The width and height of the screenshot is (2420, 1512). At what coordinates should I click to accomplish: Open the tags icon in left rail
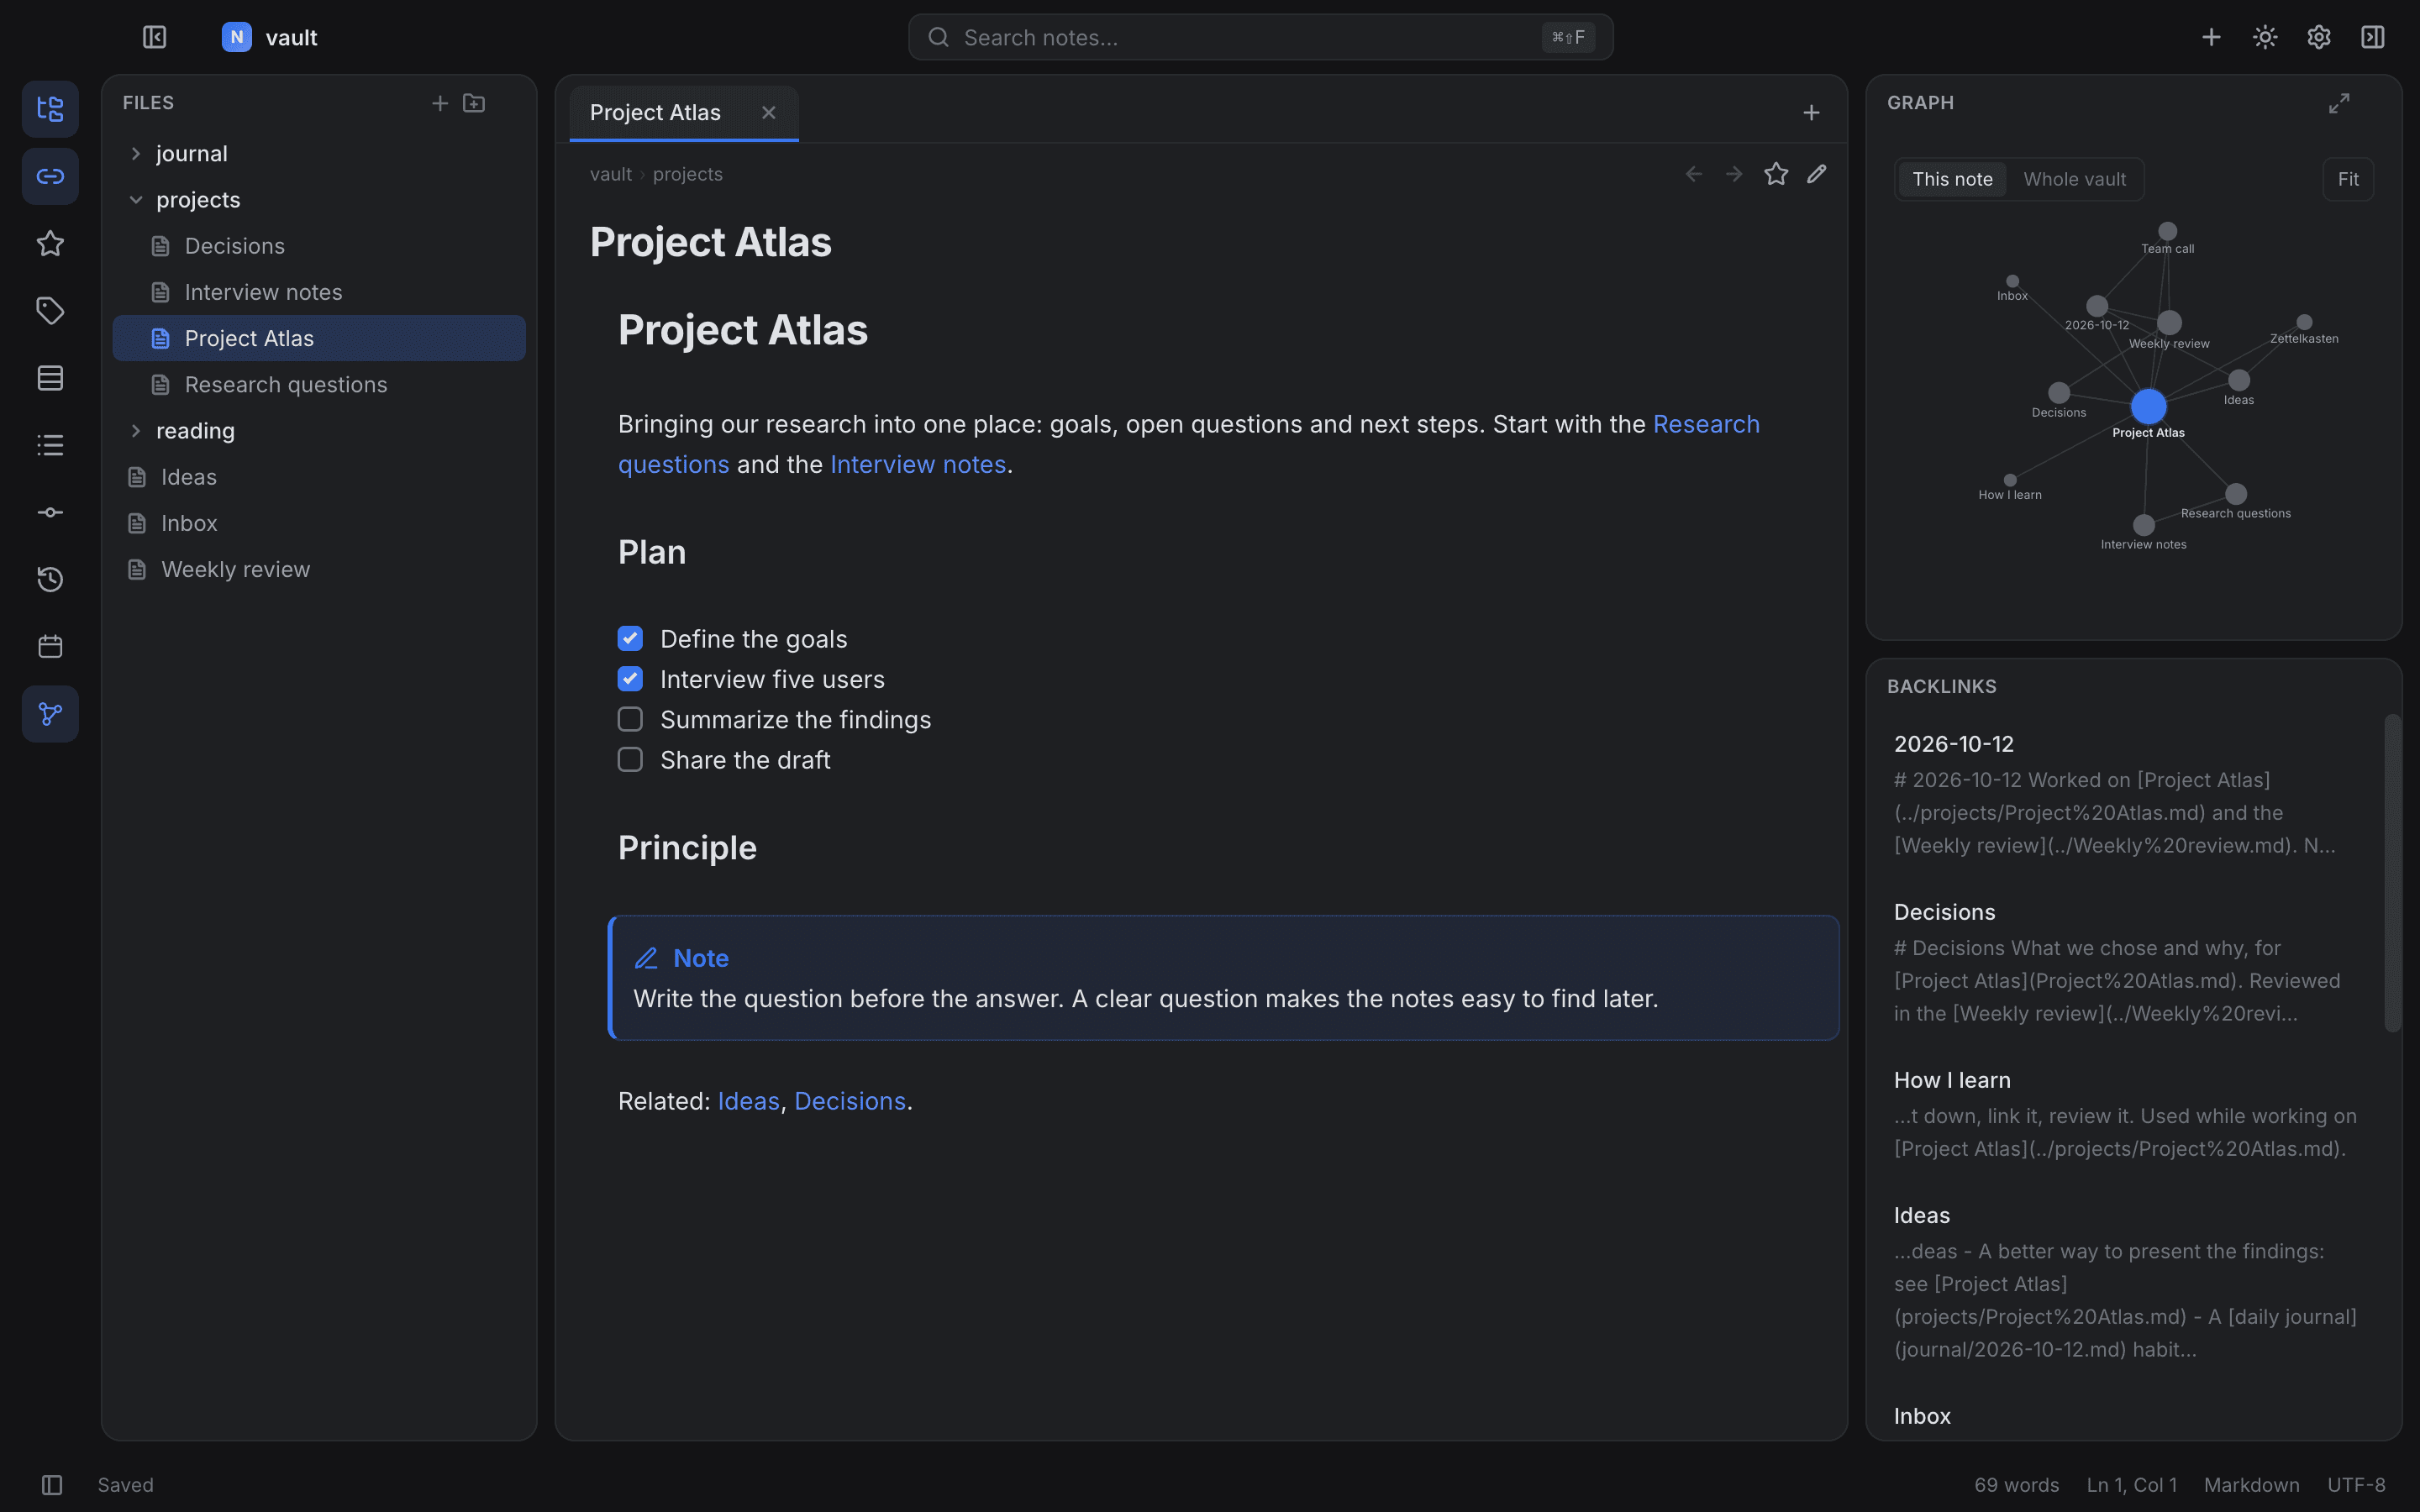click(50, 311)
